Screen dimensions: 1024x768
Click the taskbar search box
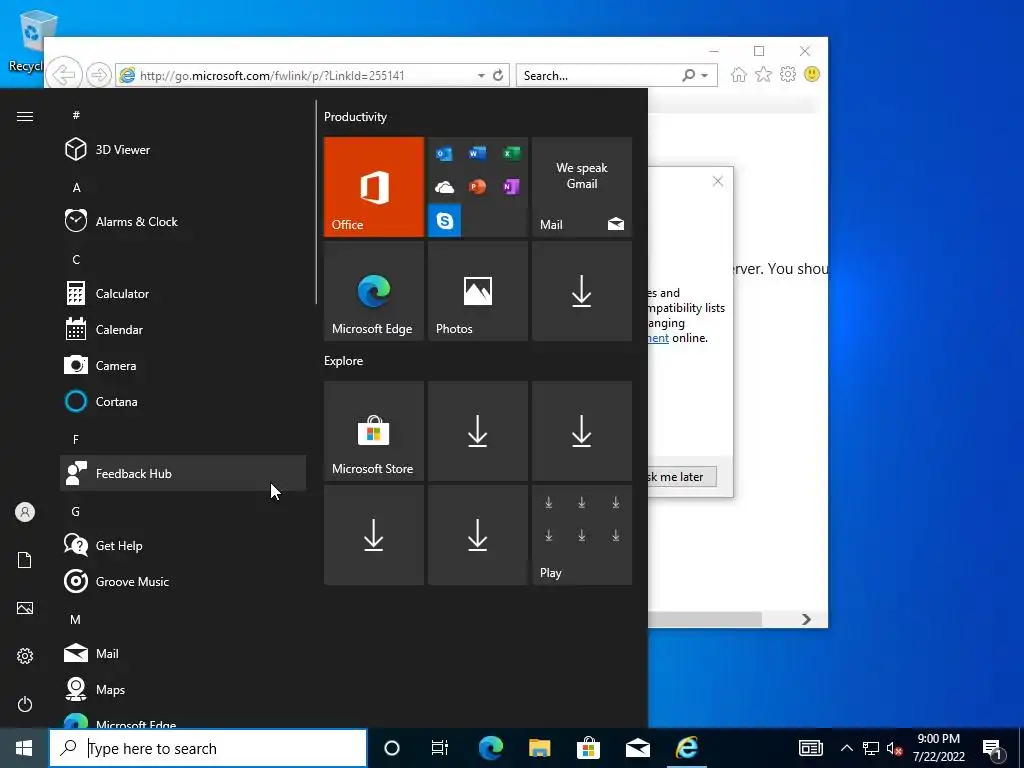[208, 748]
